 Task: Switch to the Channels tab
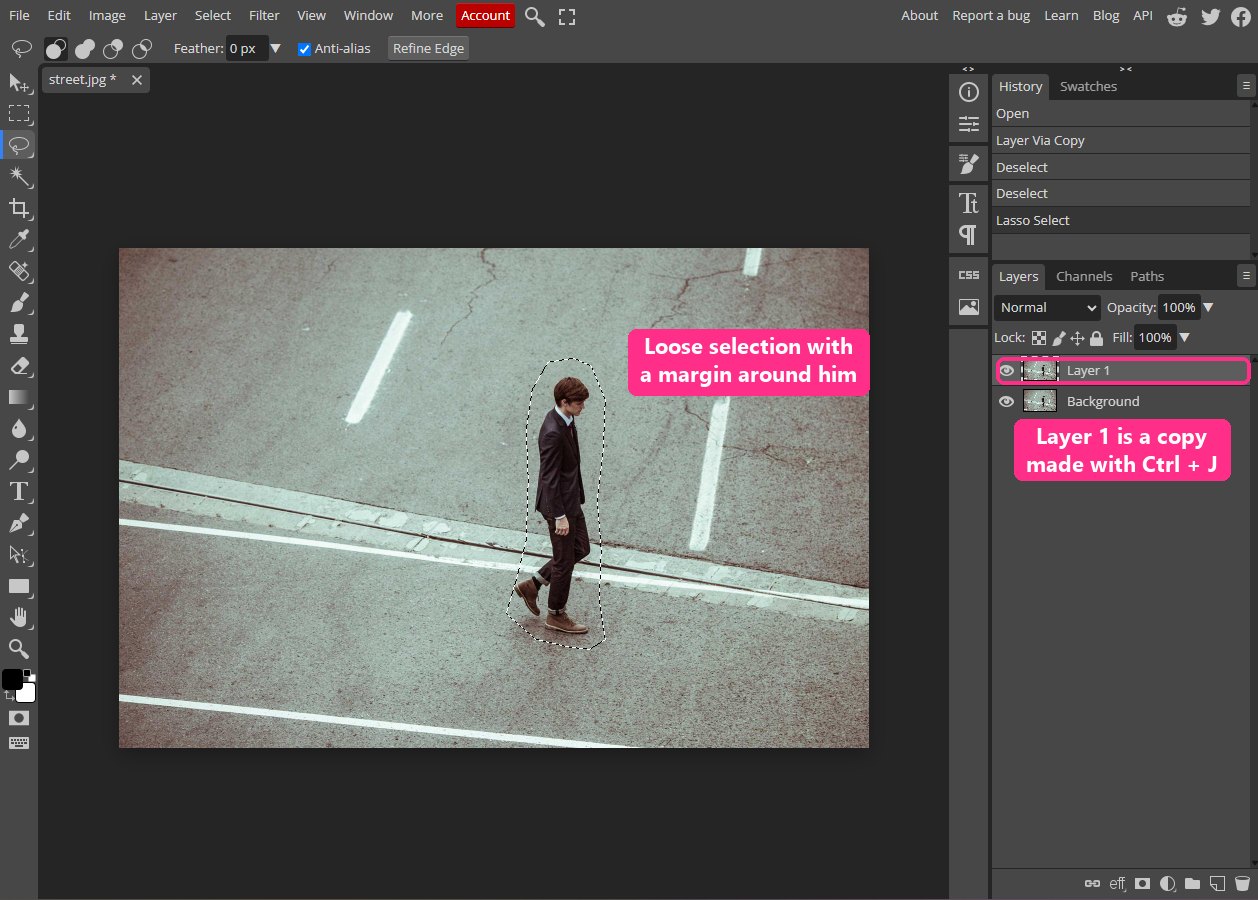[1084, 276]
